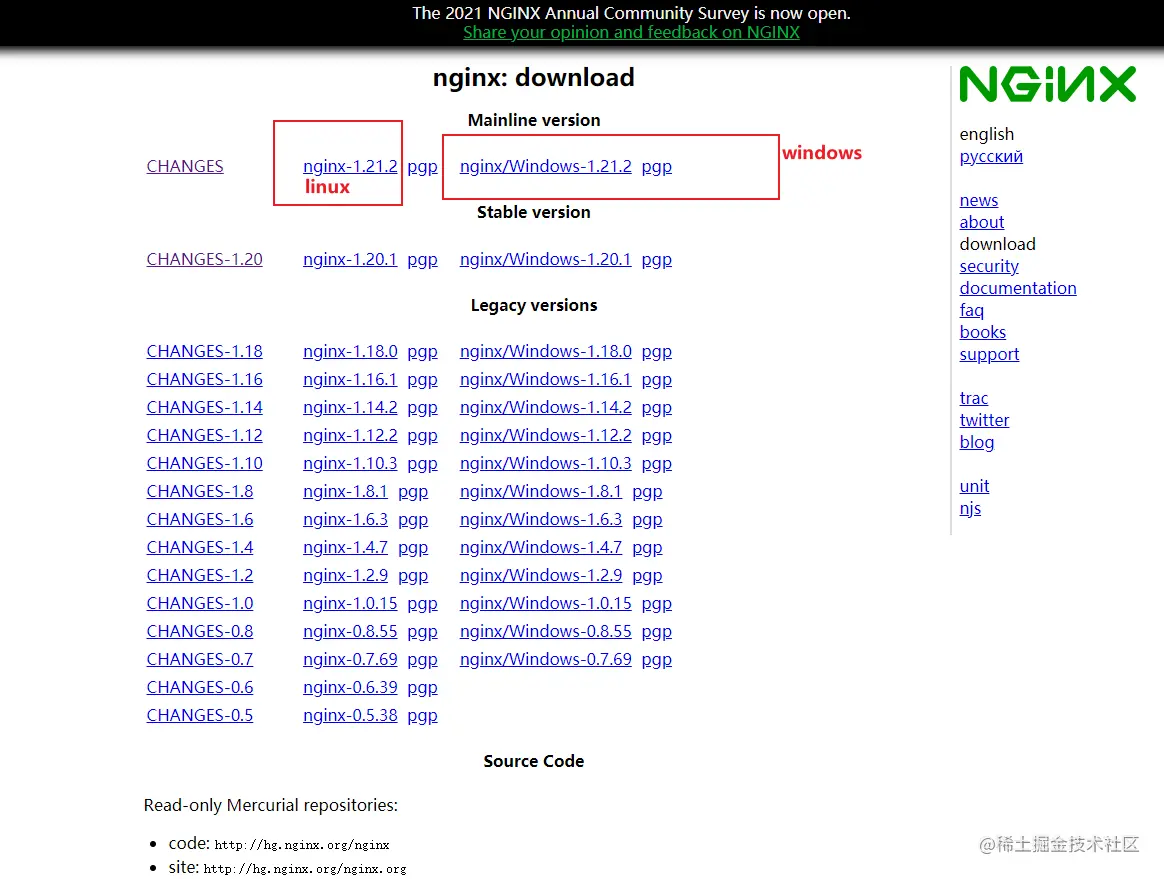This screenshot has height=879, width=1164.
Task: Open the twitter link
Action: tap(984, 420)
